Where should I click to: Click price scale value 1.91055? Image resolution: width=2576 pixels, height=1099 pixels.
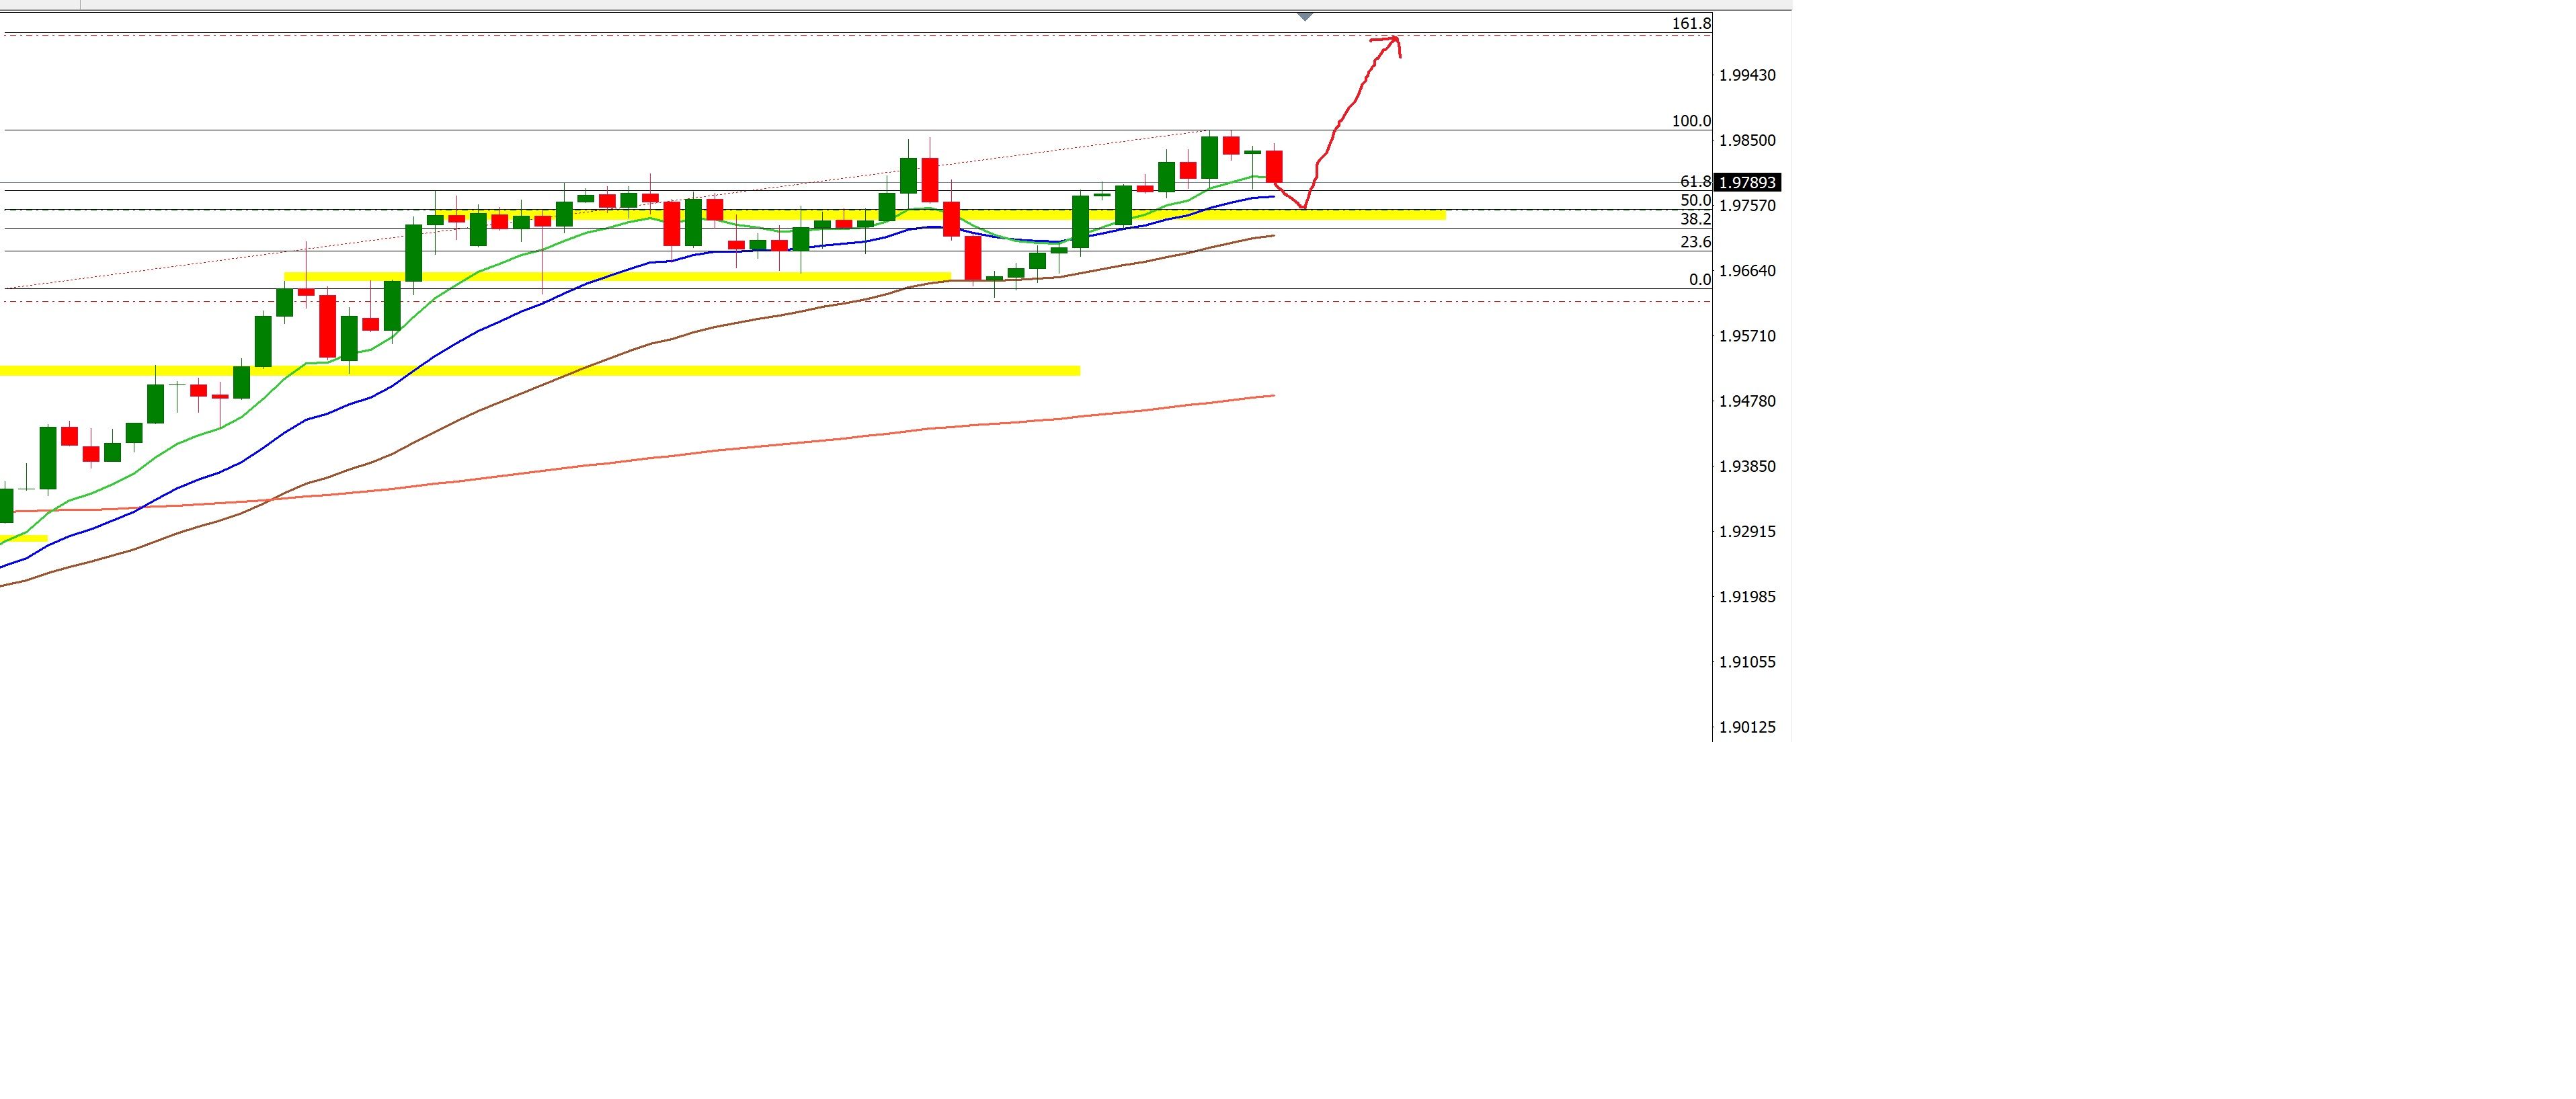click(x=1747, y=662)
